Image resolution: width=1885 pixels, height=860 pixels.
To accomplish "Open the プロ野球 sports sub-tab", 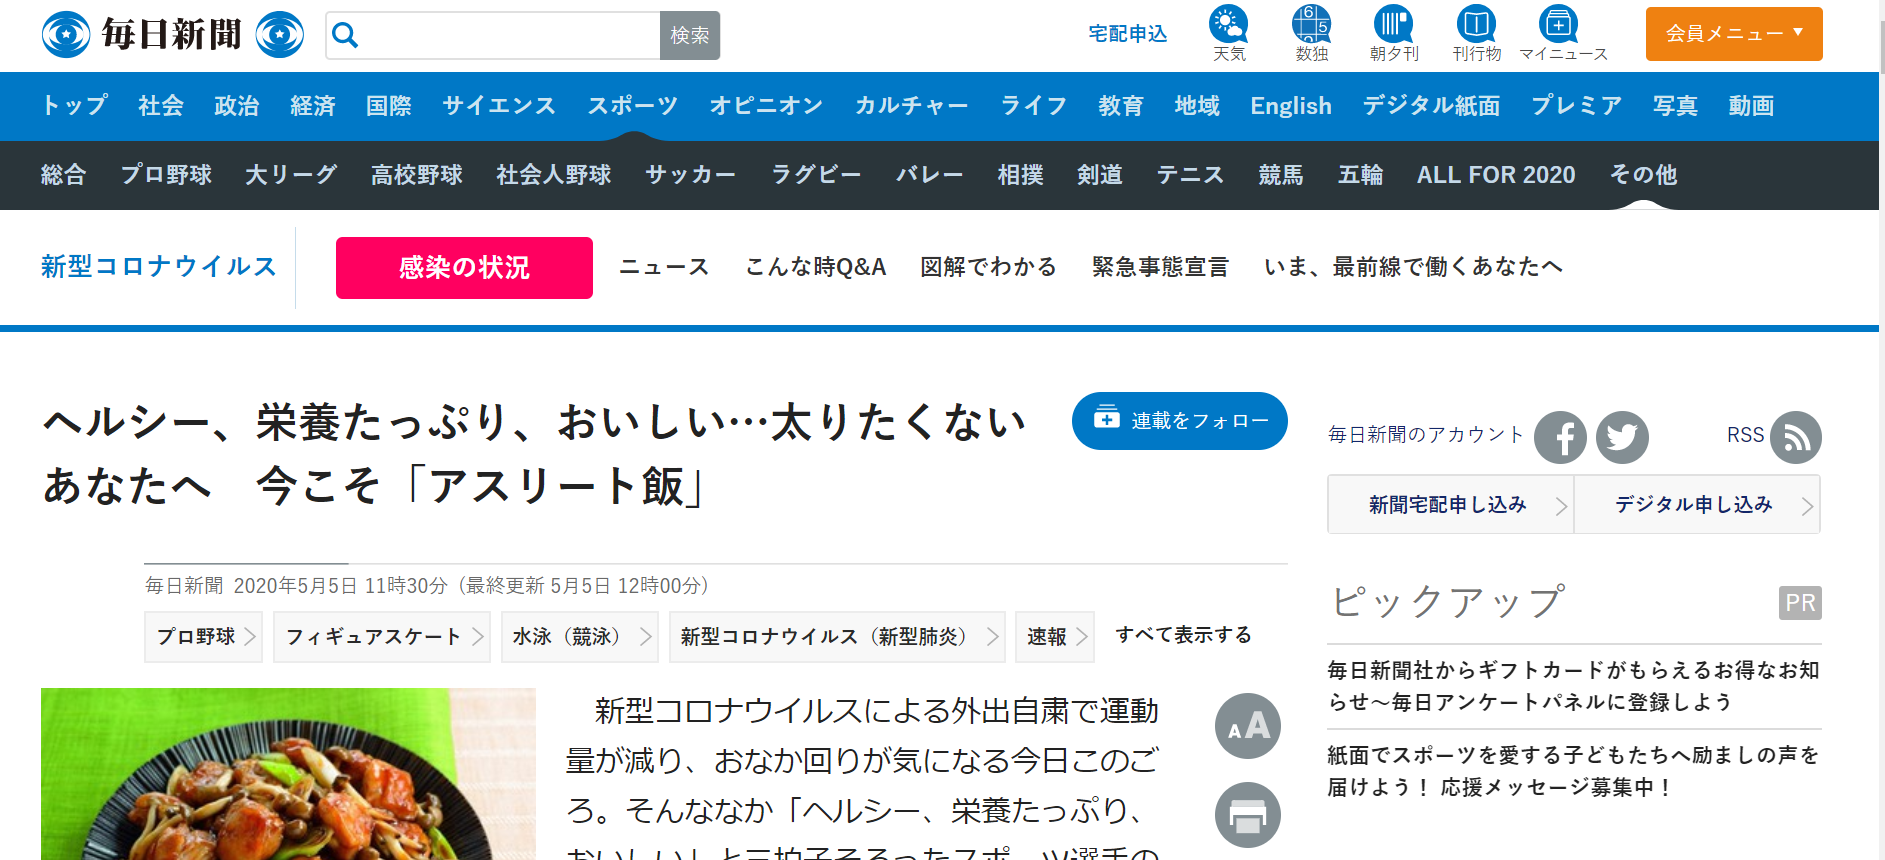I will 167,175.
